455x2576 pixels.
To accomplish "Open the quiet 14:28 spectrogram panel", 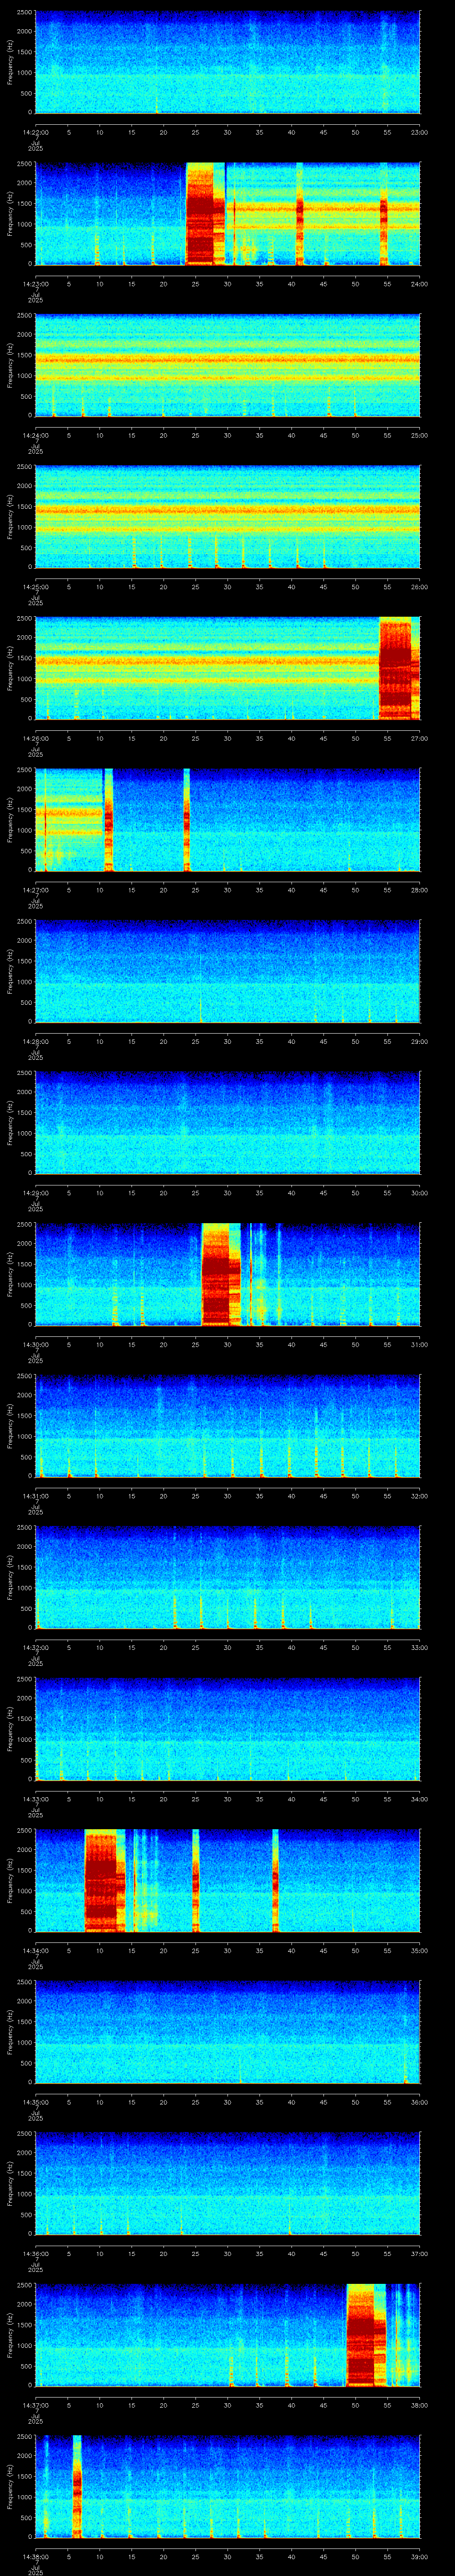I will point(227,971).
